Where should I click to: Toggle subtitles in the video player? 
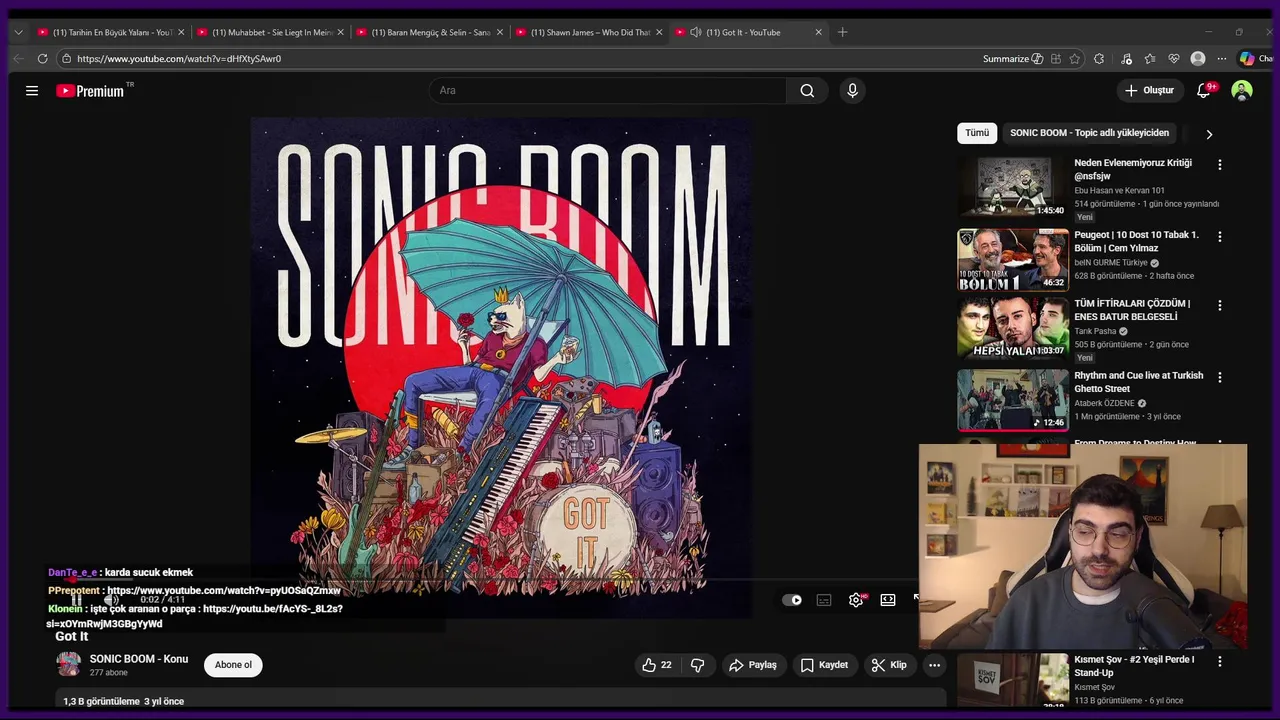point(824,600)
